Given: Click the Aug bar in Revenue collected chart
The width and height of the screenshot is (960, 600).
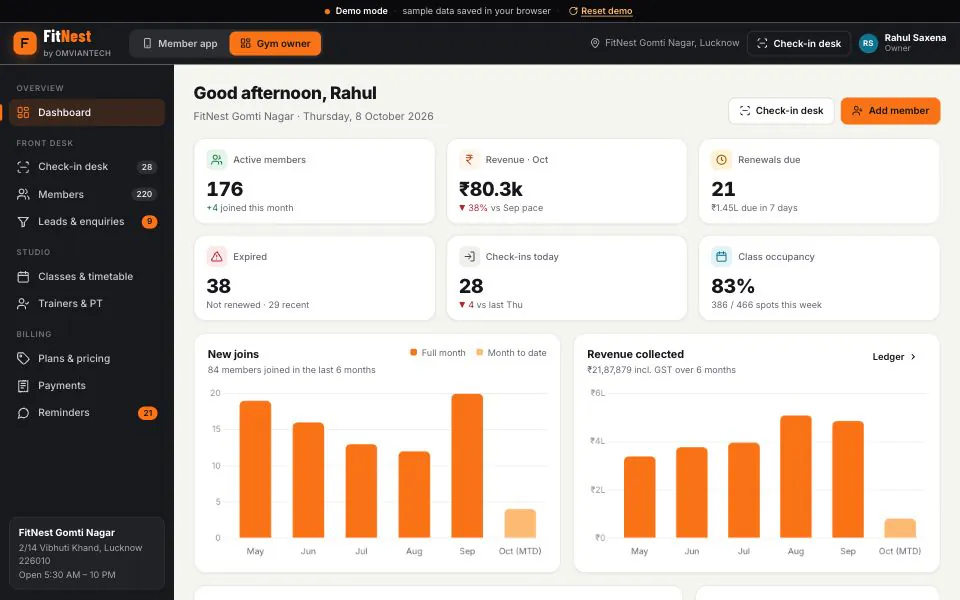Looking at the screenshot, I should (796, 477).
